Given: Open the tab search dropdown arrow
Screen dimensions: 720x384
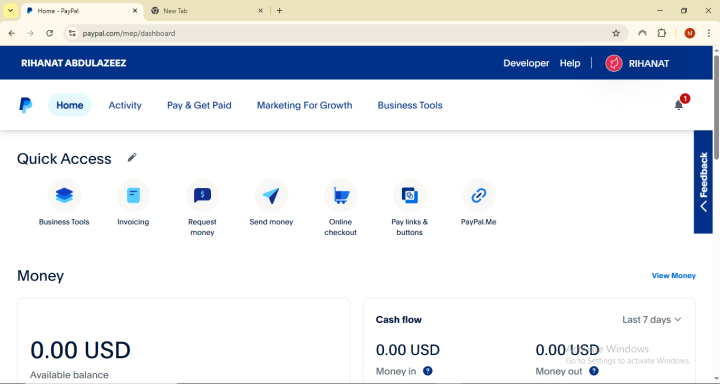Looking at the screenshot, I should pos(10,11).
